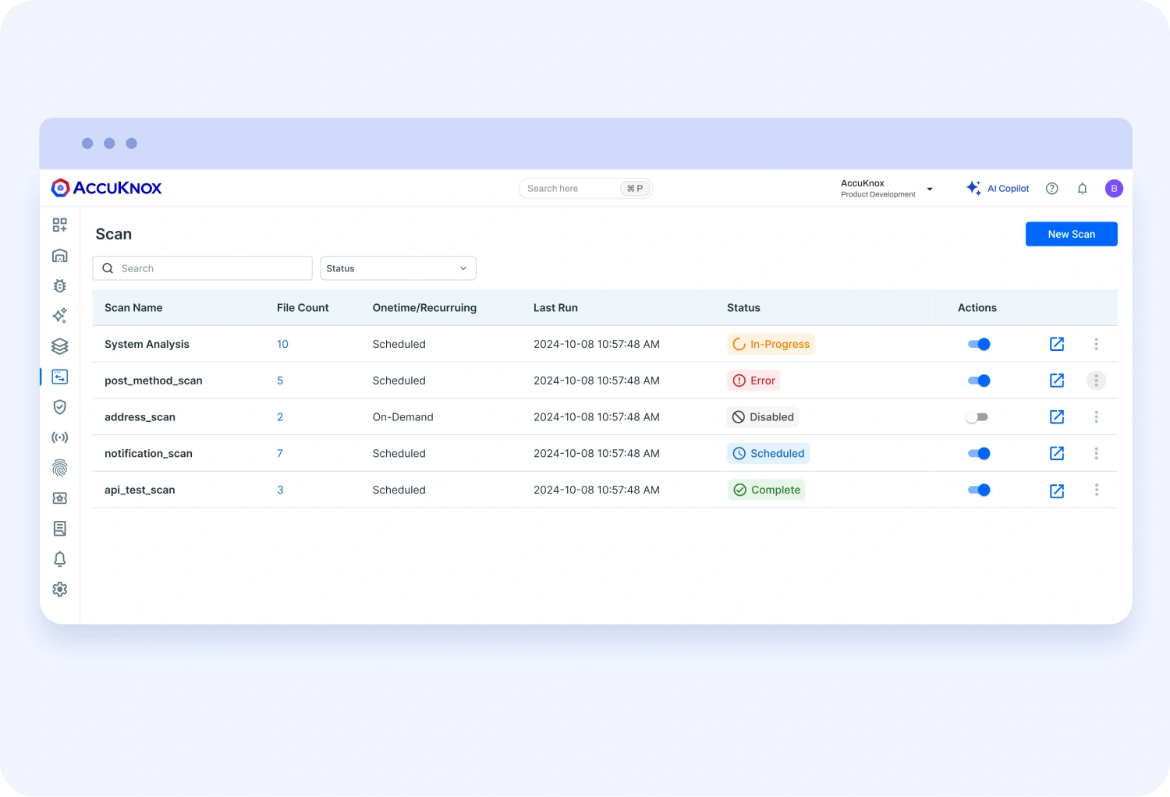This screenshot has height=797, width=1170.
Task: Open file count link 10 for System Analysis
Action: coord(281,344)
